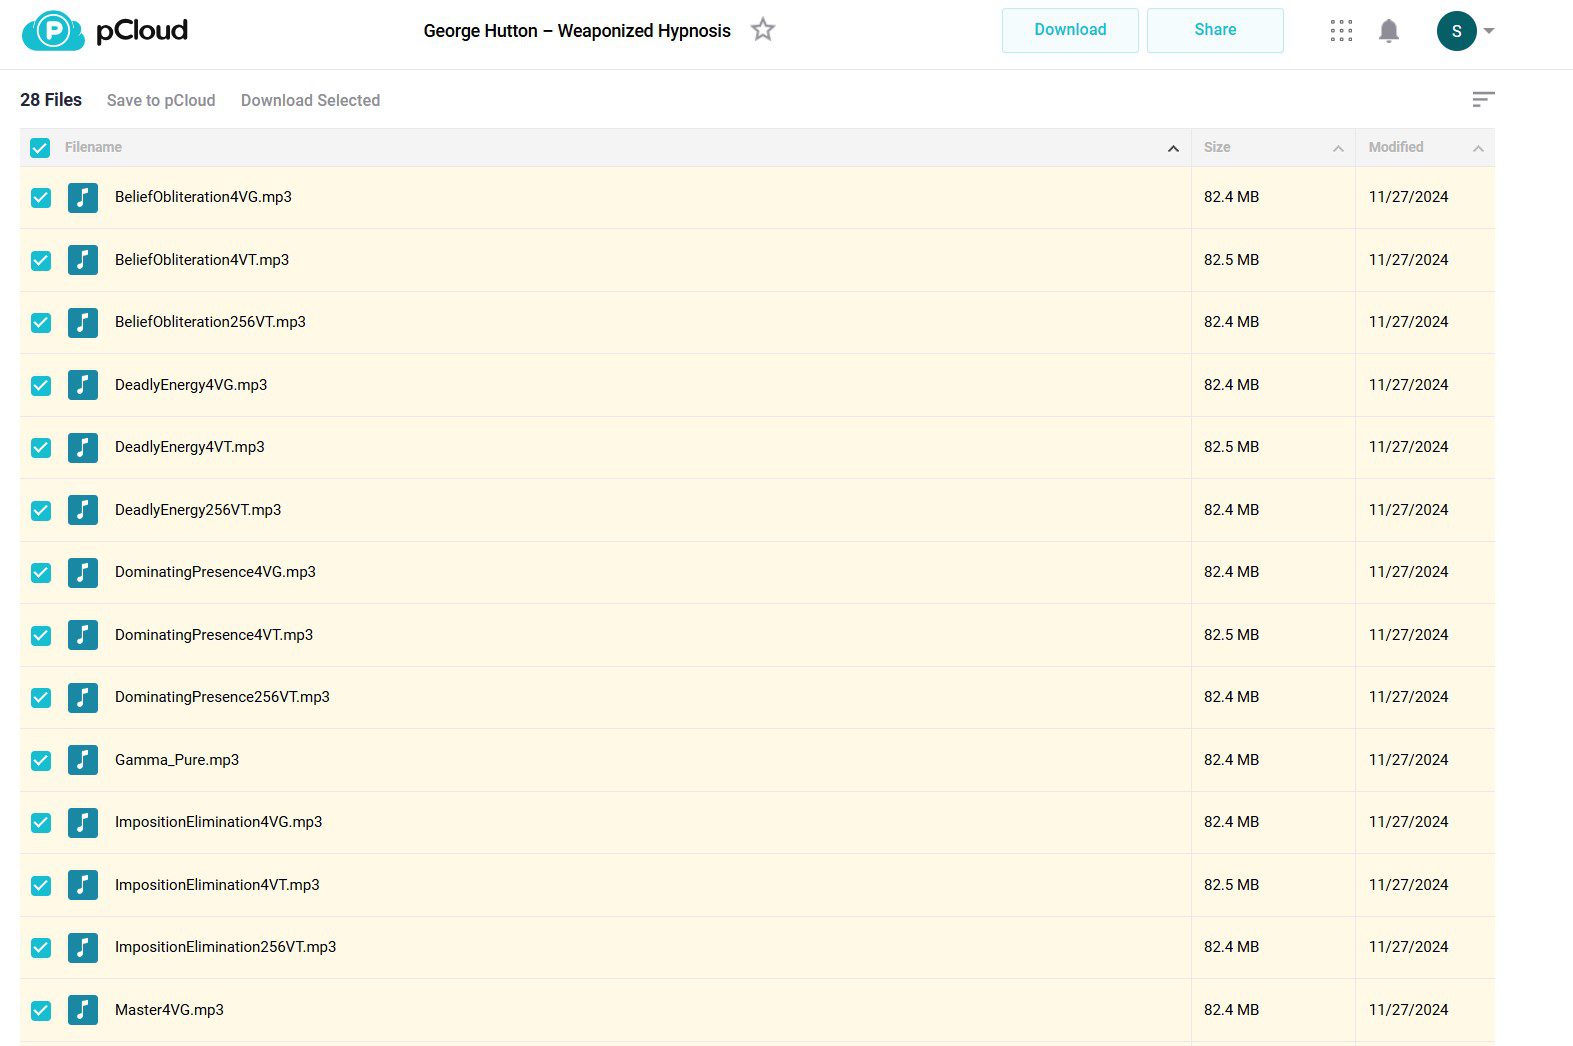Uncheck ImpositionElimination256VT.mp3 checkbox
The image size is (1573, 1046).
tap(41, 948)
